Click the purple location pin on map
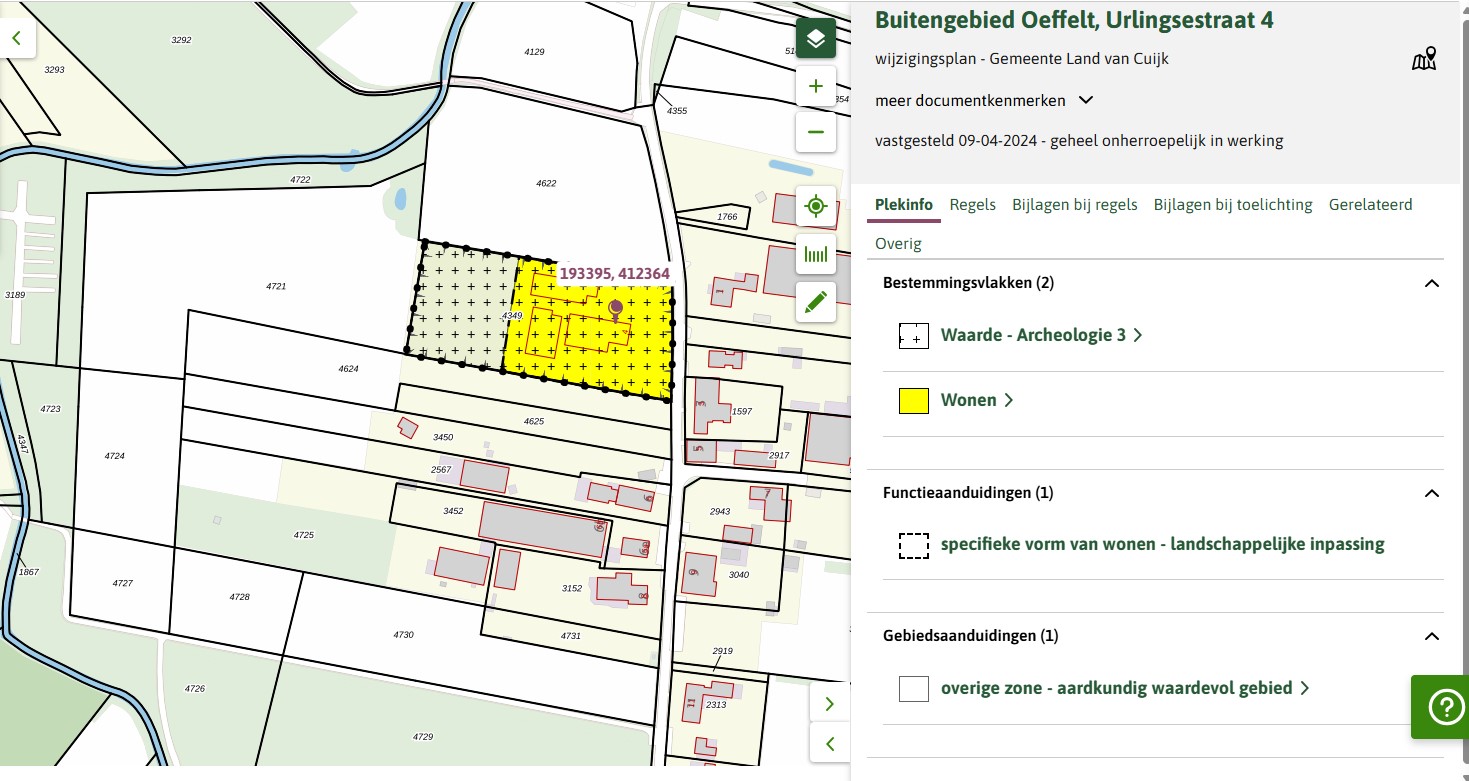The image size is (1469, 781). click(615, 308)
